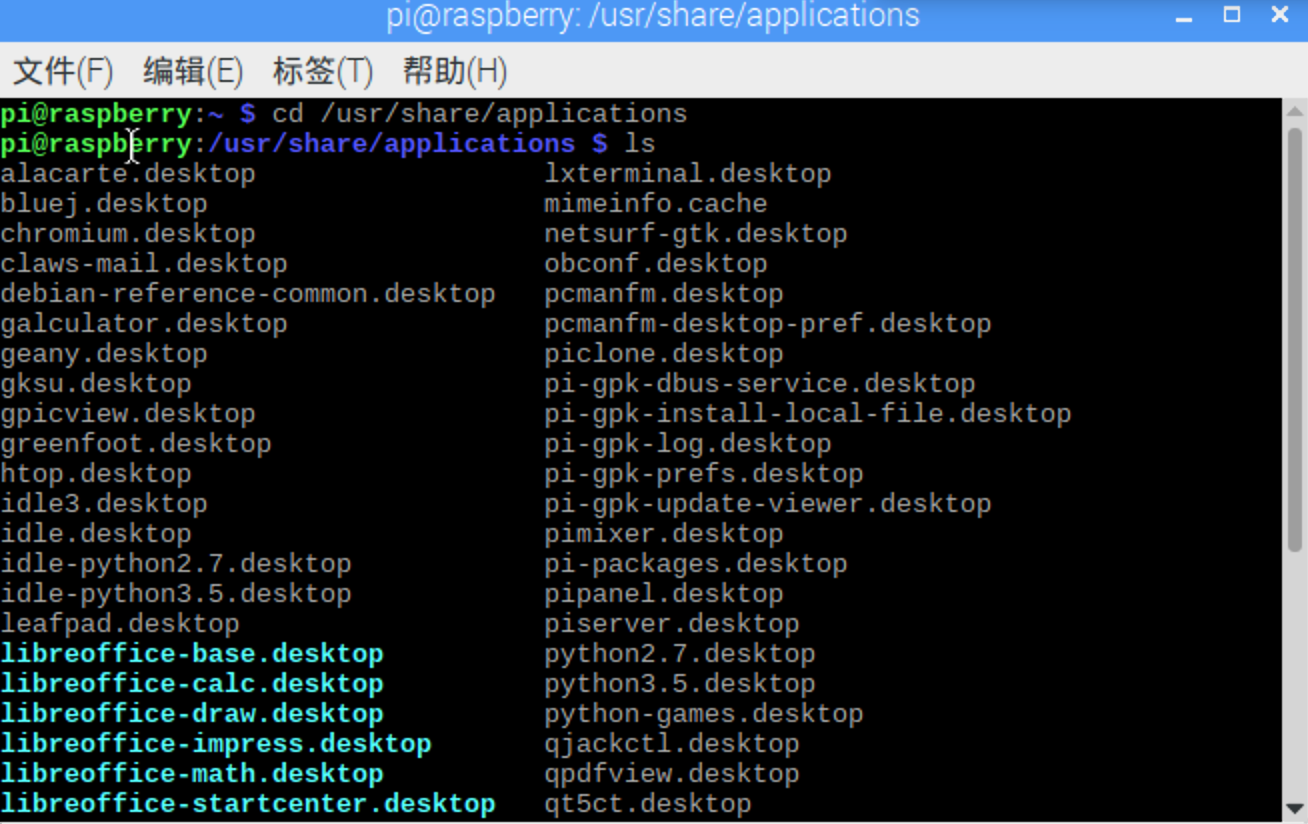Click the text python3.5.desktop
This screenshot has width=1308, height=824.
coord(680,684)
